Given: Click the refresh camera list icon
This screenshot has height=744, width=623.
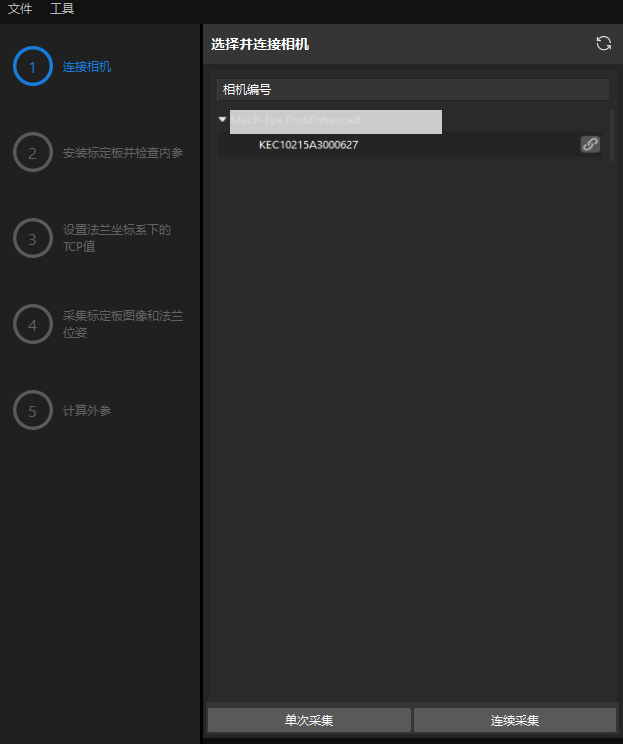Looking at the screenshot, I should 604,43.
